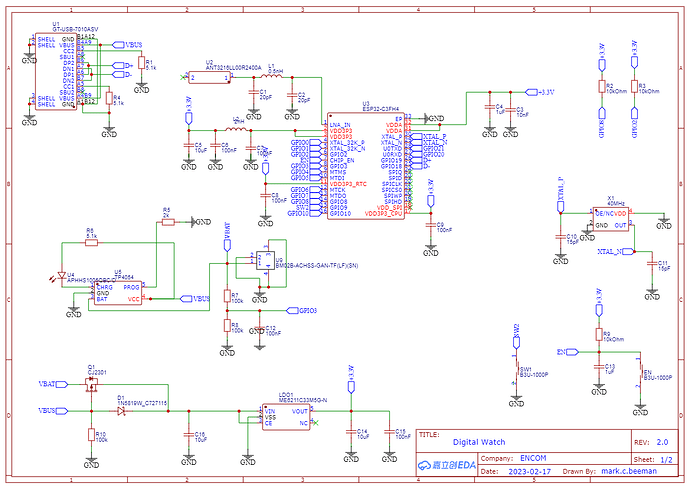This screenshot has height=488, width=690.
Task: Select the 40MHz crystal oscillator X1
Action: pos(610,219)
